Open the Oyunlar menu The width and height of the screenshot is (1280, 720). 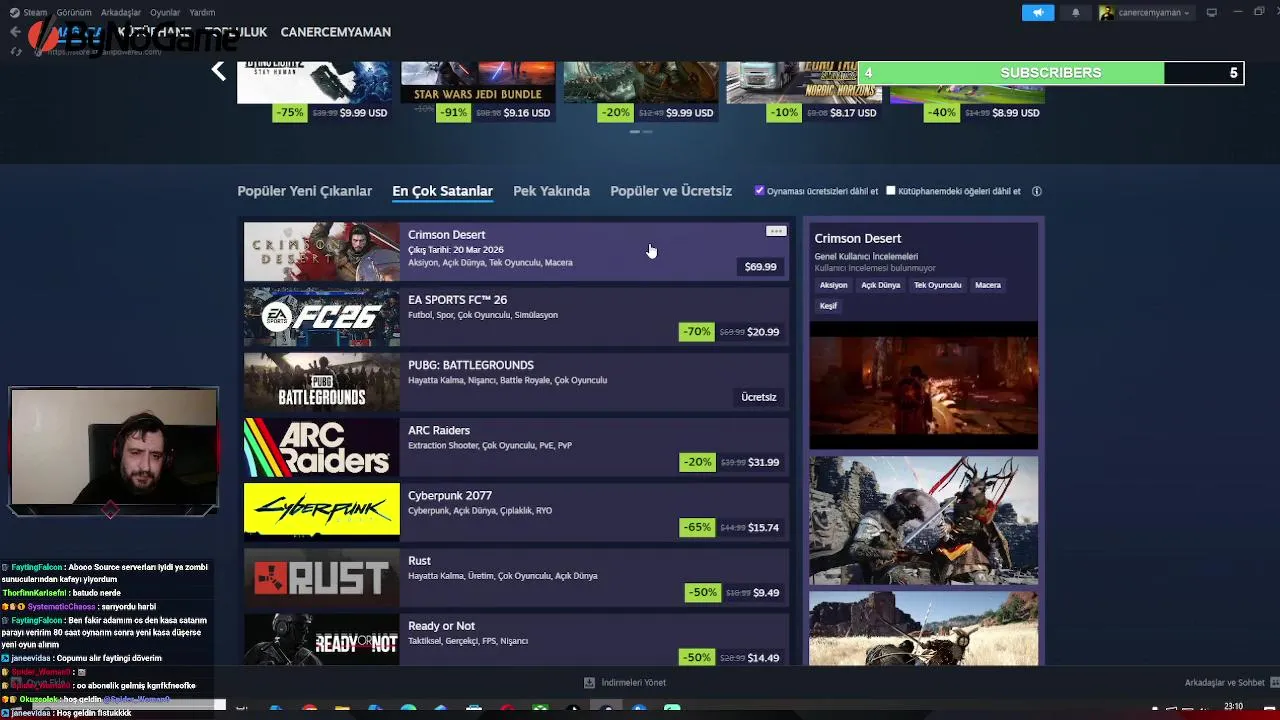coord(165,13)
